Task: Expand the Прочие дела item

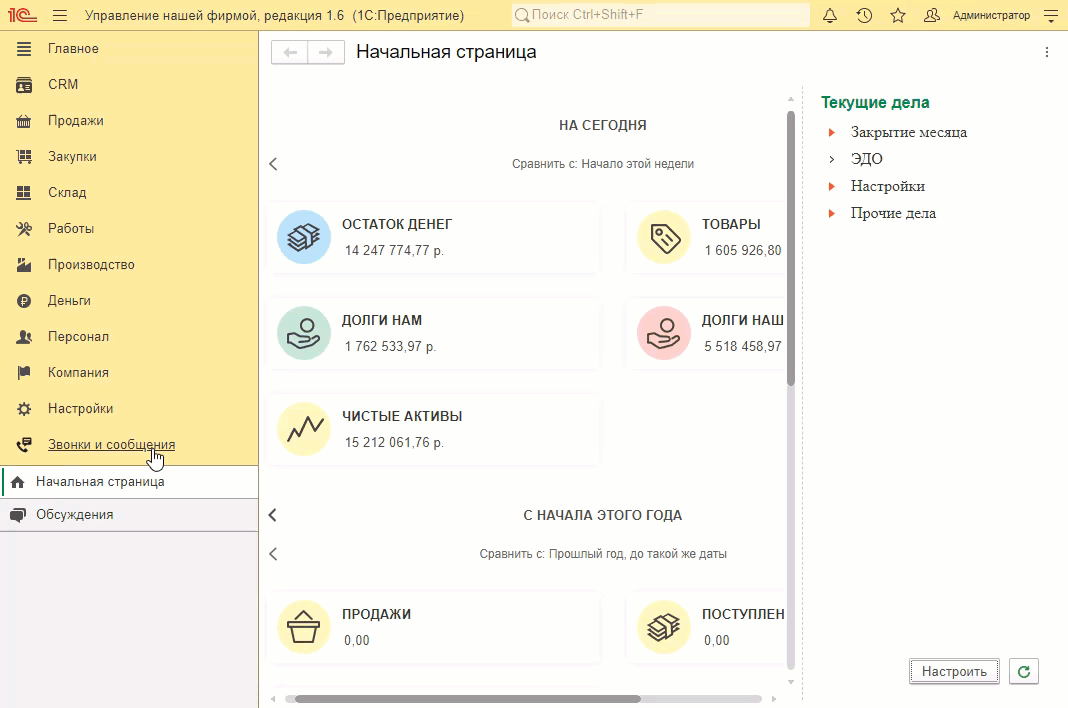Action: coord(831,213)
